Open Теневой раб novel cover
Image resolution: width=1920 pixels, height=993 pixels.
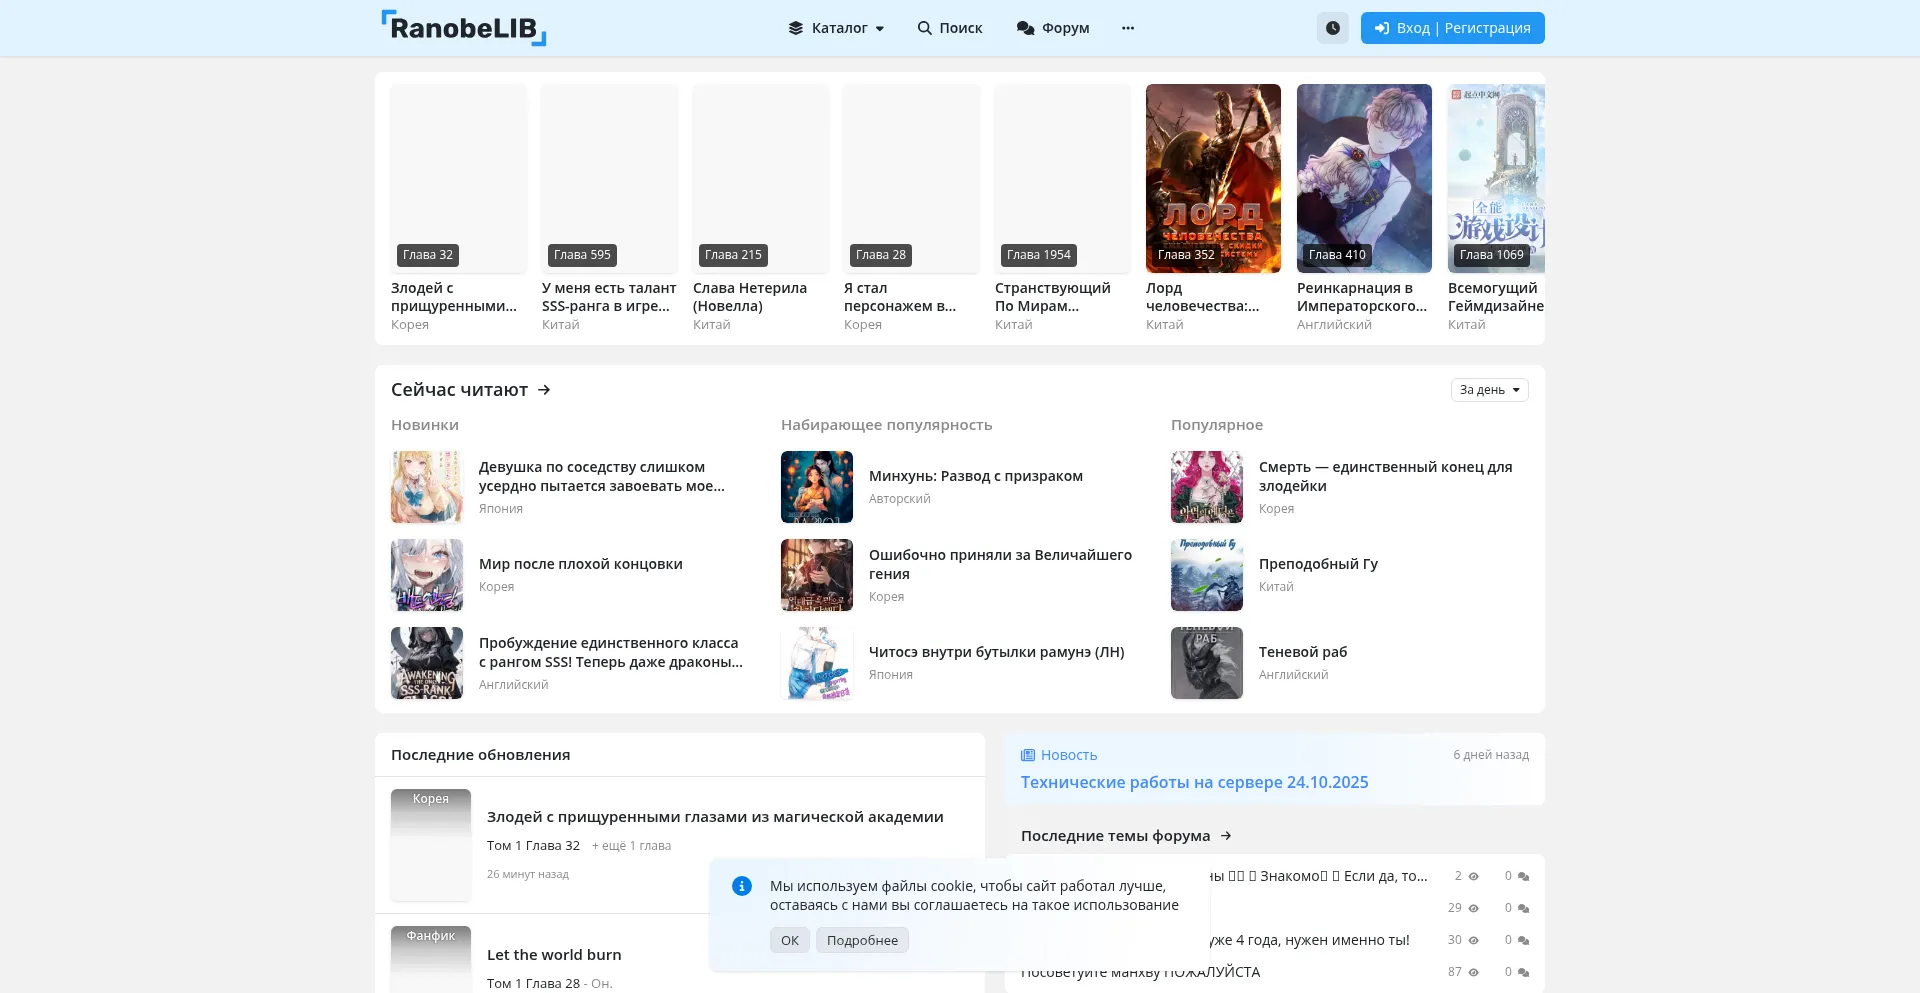pyautogui.click(x=1207, y=663)
